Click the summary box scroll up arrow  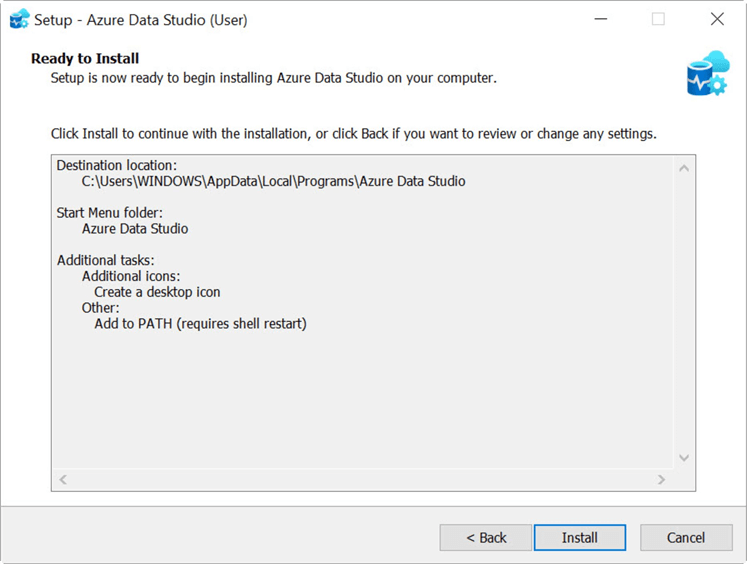point(684,168)
